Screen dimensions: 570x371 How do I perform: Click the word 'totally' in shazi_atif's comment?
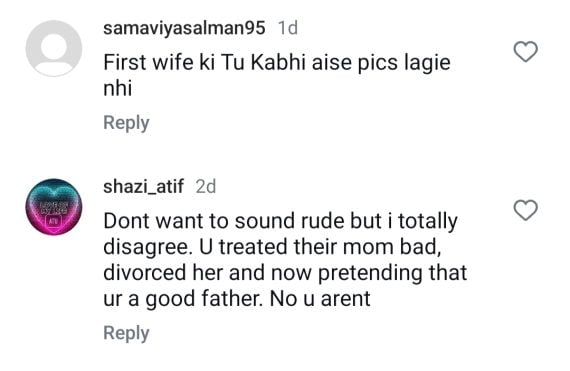pos(428,222)
